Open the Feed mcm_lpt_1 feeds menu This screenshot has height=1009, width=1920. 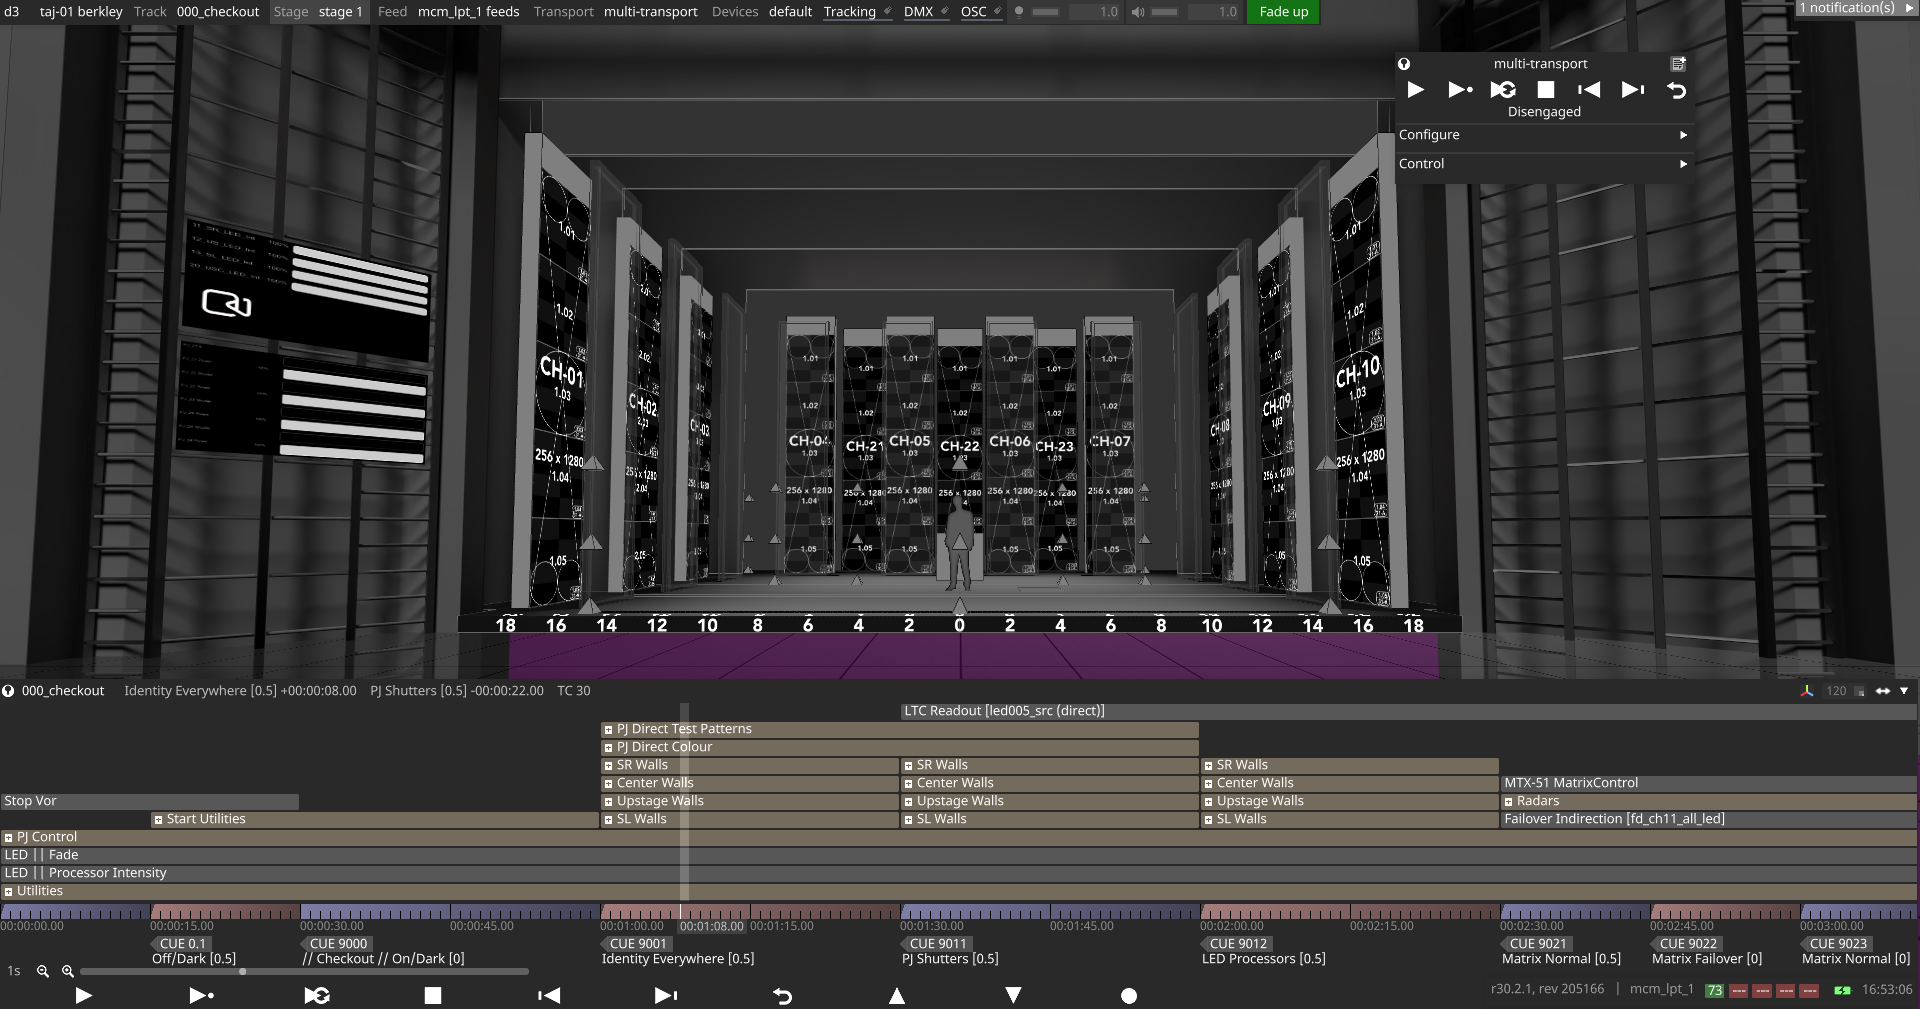pyautogui.click(x=448, y=12)
